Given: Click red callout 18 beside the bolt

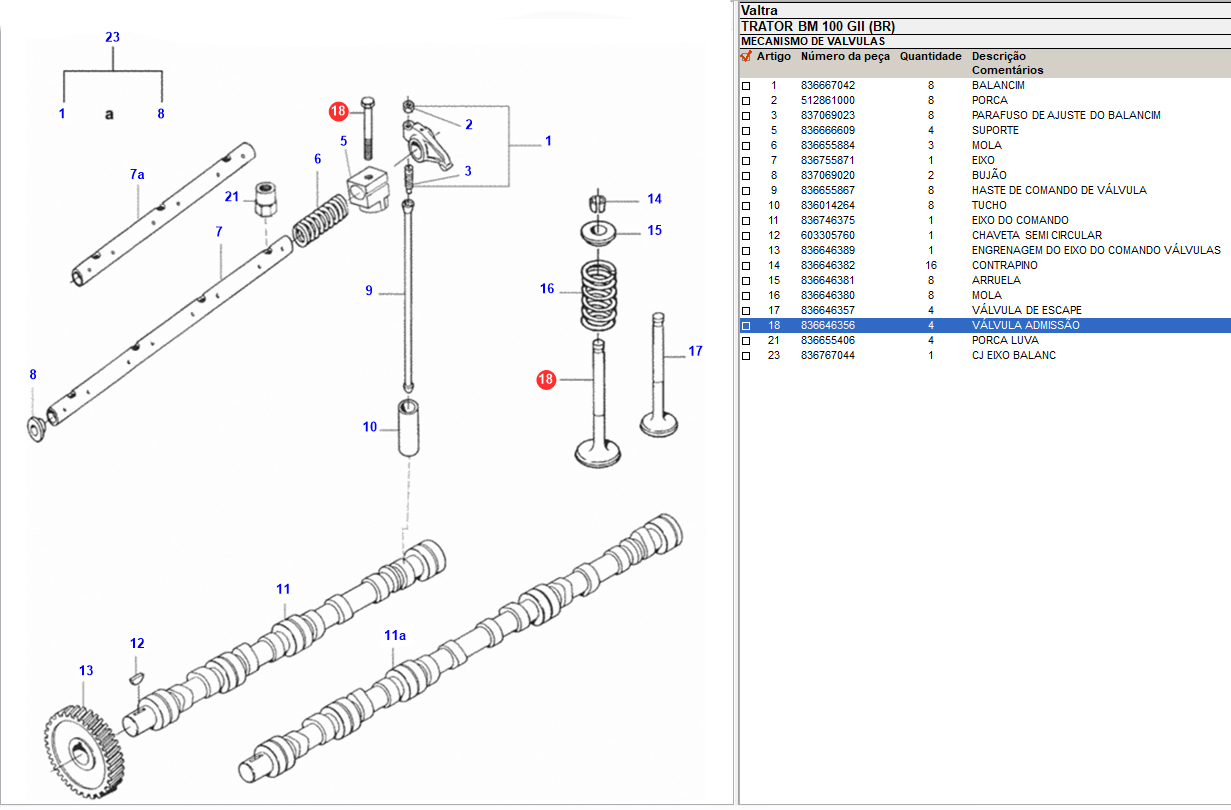Looking at the screenshot, I should pyautogui.click(x=338, y=111).
